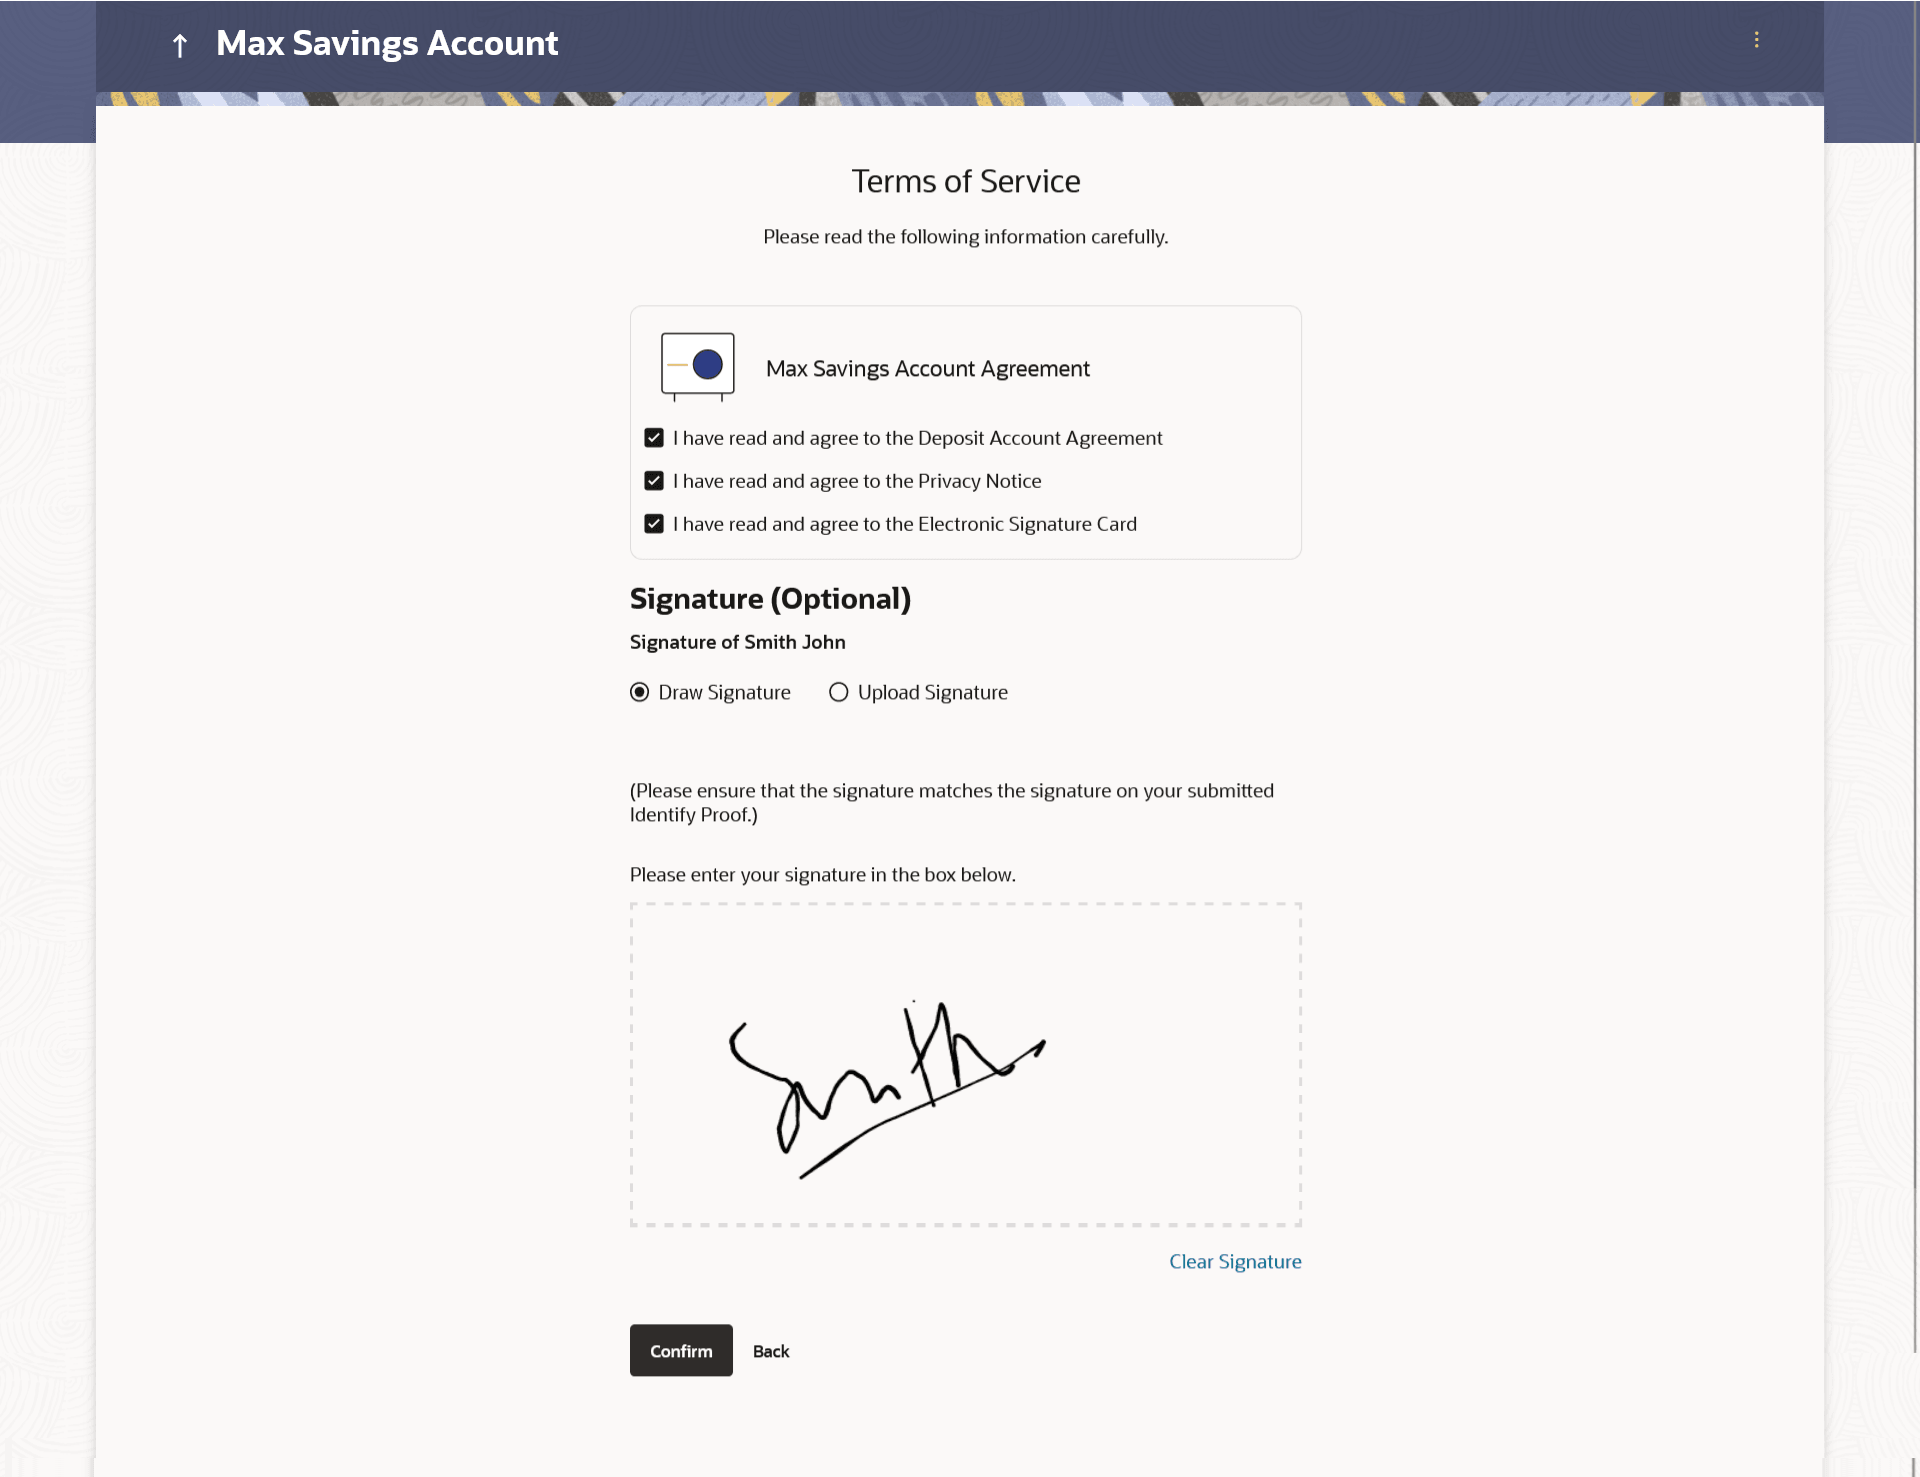
Task: Click the Terms of Service heading
Action: [965, 181]
